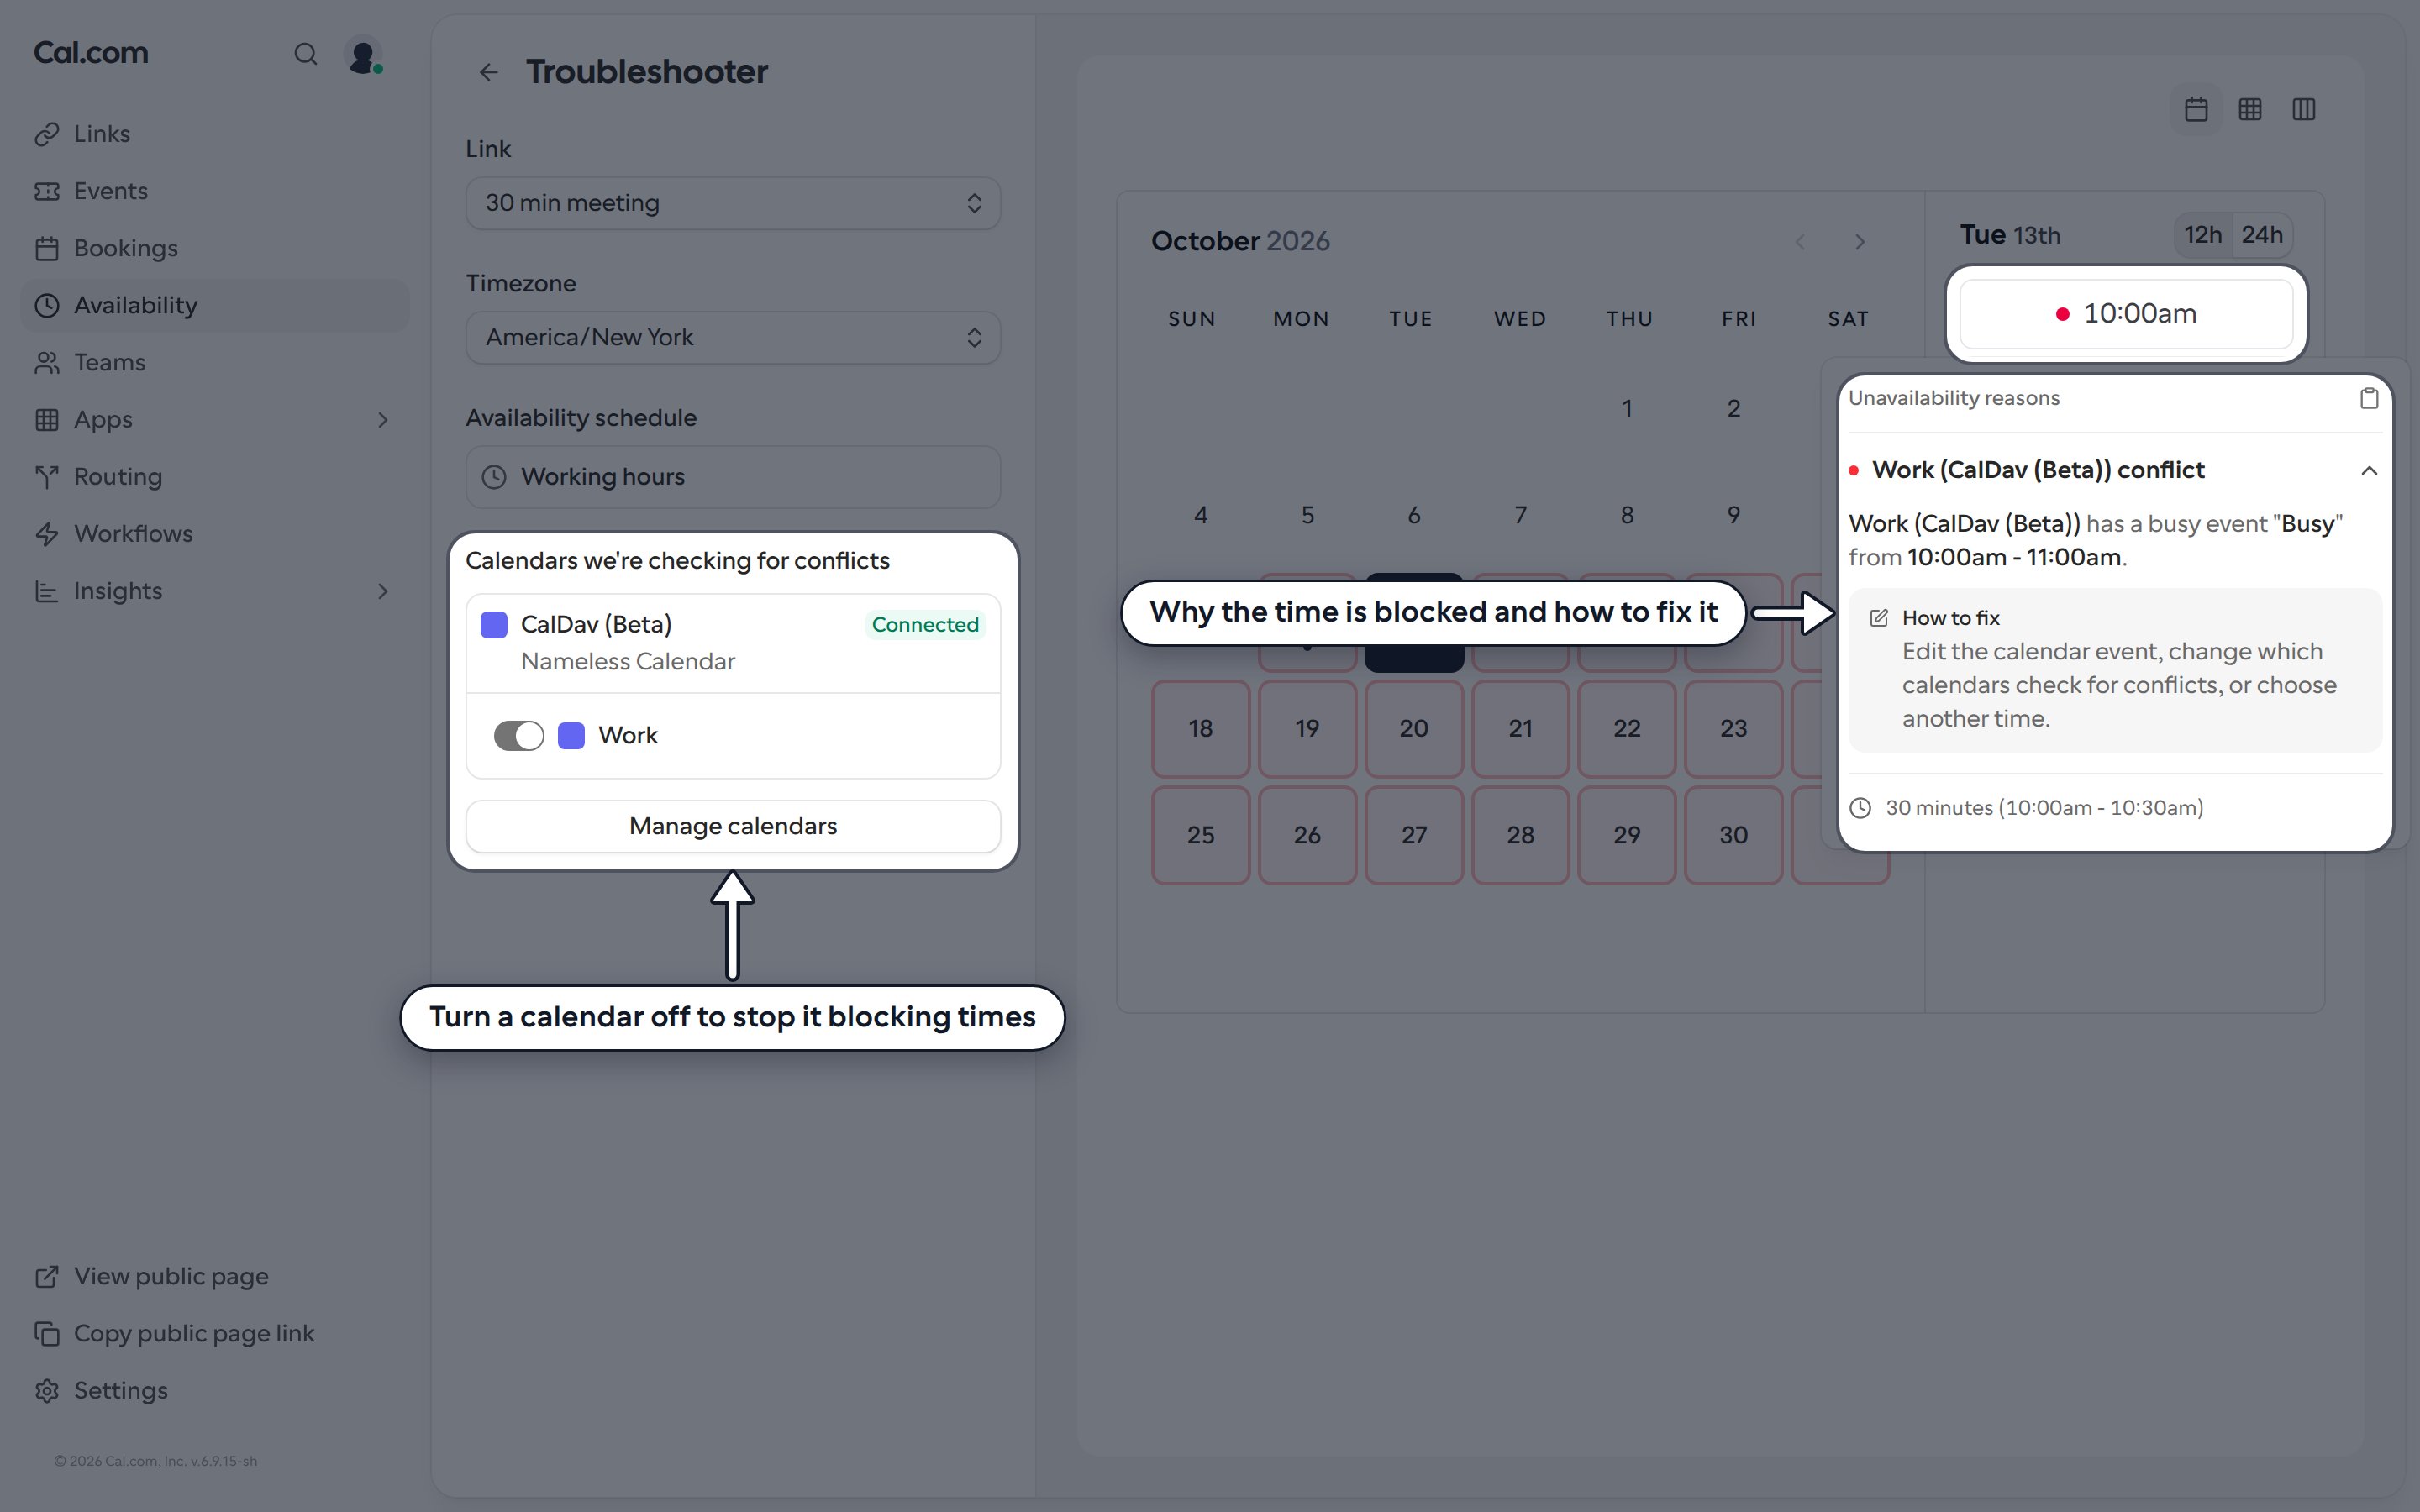Screen dimensions: 2420x1512
Task: Open Availability in the sidebar
Action: click(215, 305)
